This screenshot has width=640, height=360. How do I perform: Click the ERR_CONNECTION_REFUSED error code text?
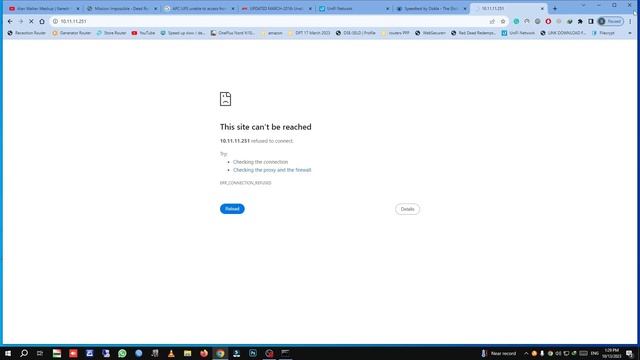(x=245, y=183)
